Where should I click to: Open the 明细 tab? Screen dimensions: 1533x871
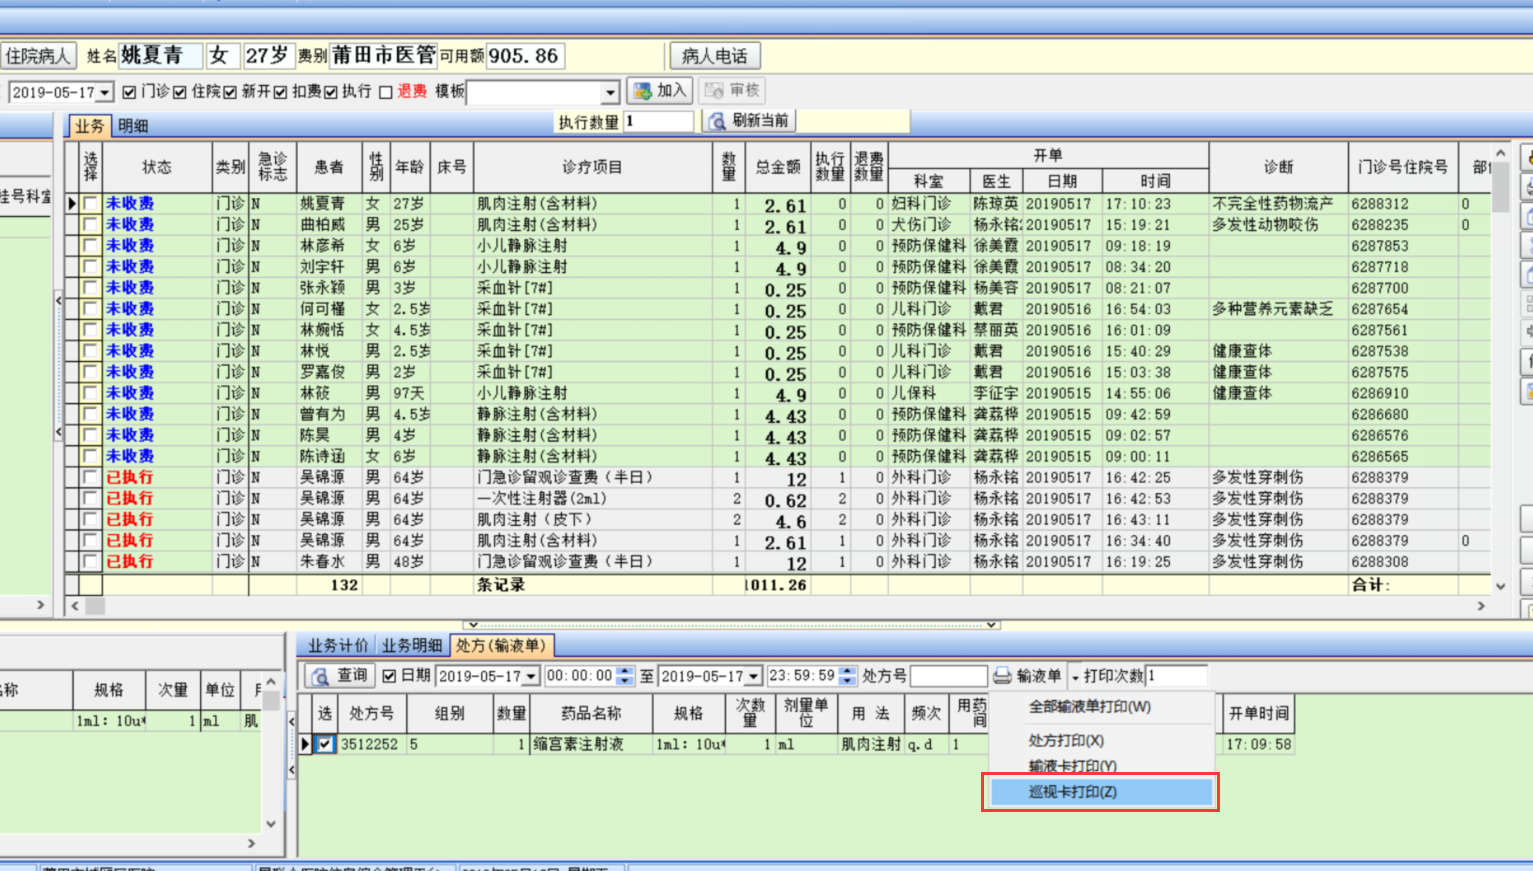tap(133, 126)
